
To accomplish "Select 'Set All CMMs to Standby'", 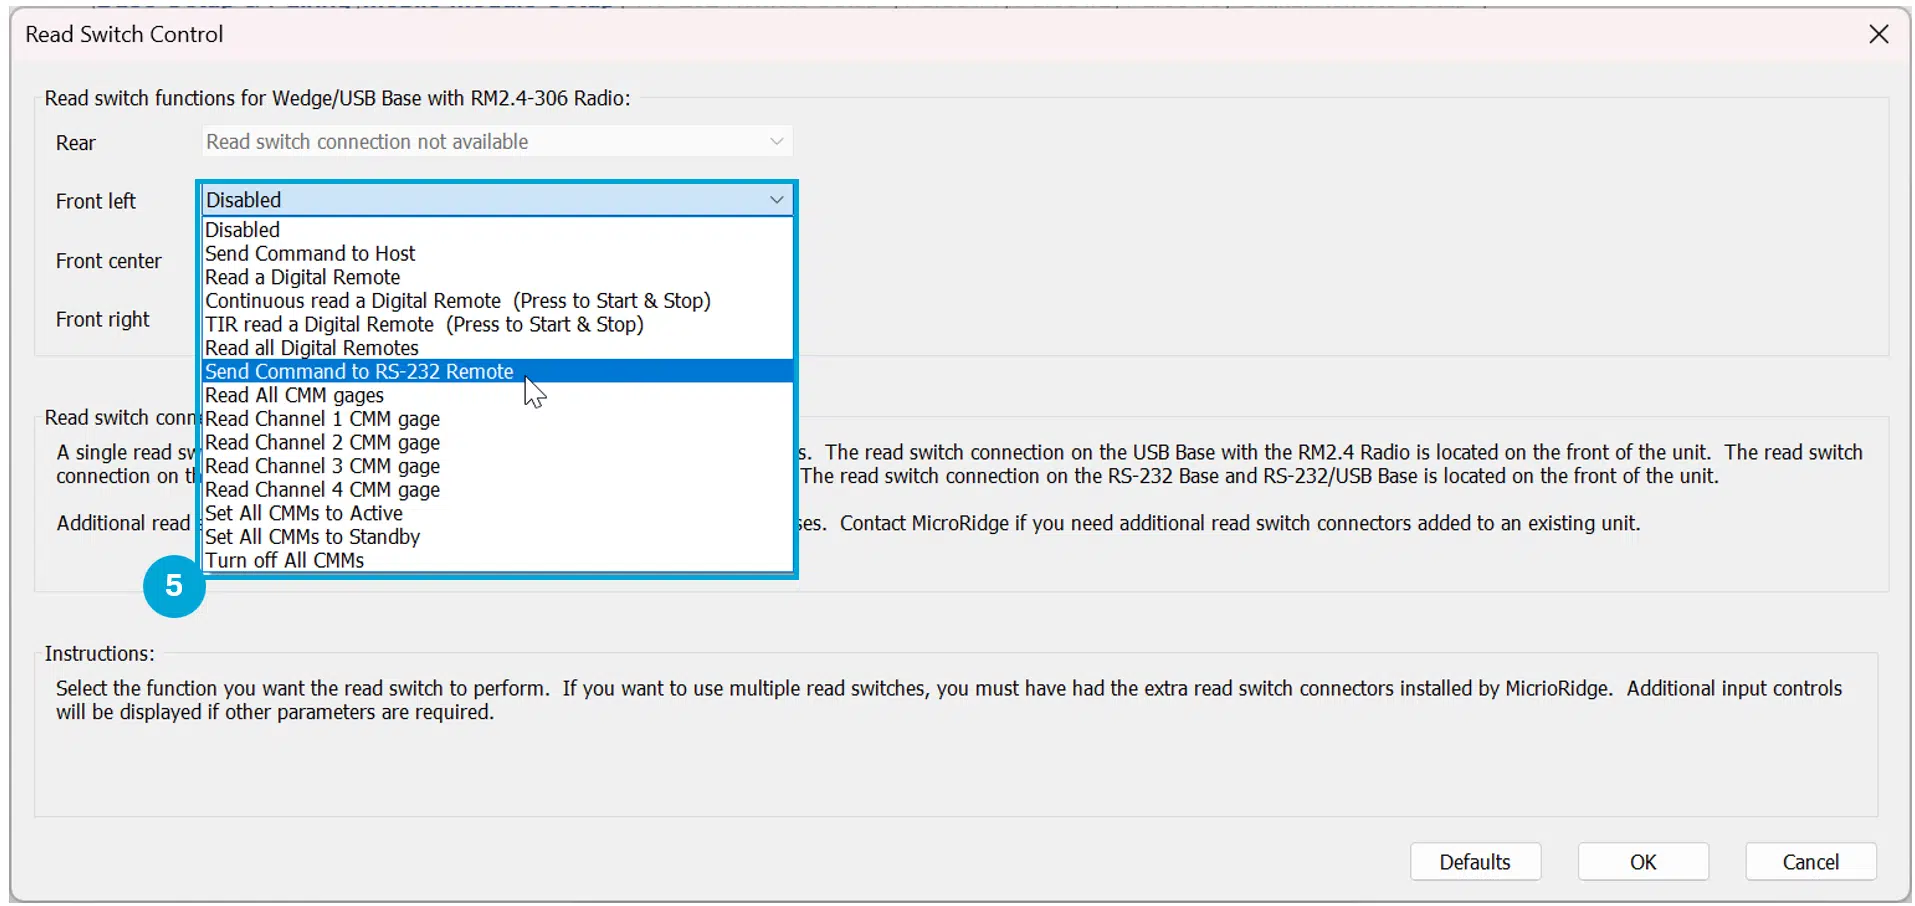I will click(498, 537).
